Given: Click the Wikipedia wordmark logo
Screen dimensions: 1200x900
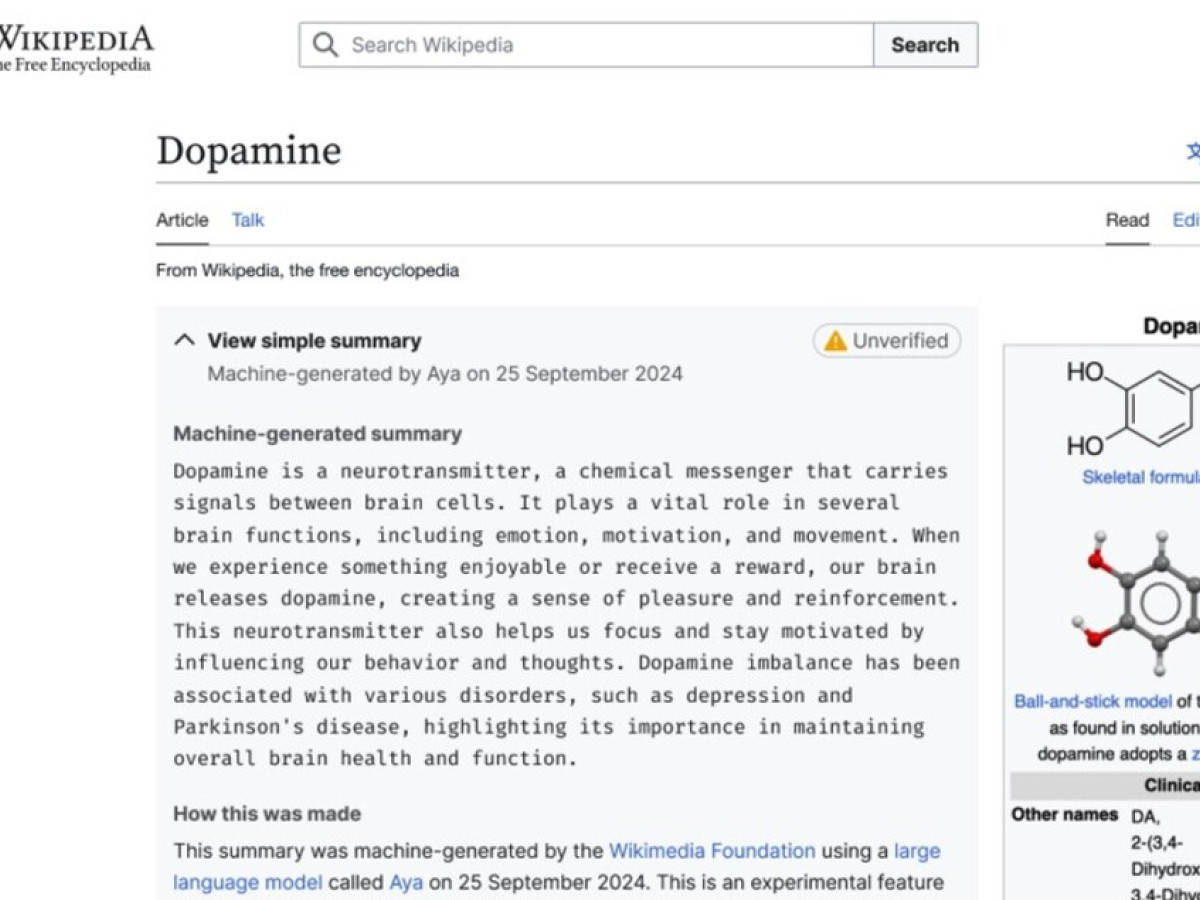Looking at the screenshot, I should point(76,39).
